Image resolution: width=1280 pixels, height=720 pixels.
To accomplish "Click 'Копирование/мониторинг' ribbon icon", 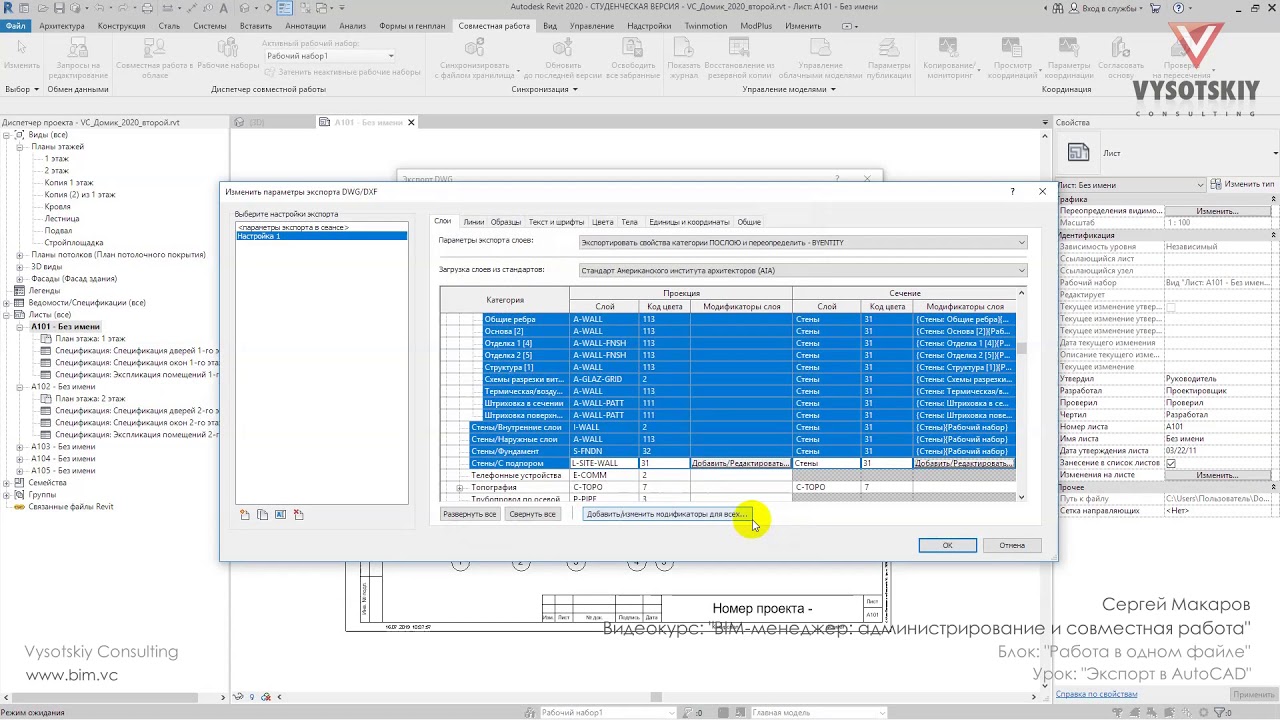I will (948, 47).
